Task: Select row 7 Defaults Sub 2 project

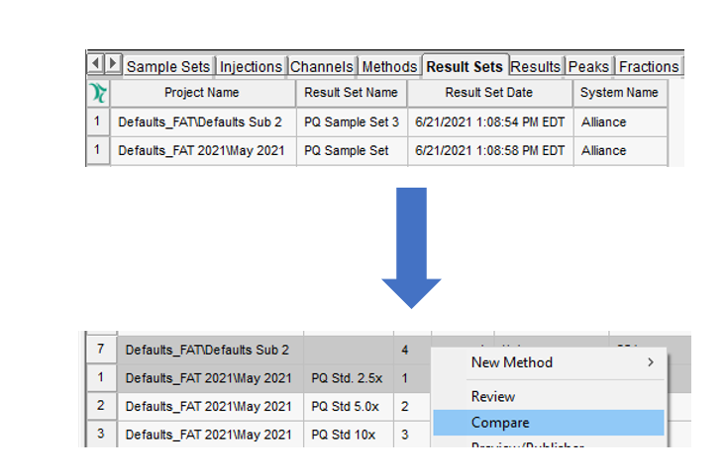Action: click(x=208, y=350)
